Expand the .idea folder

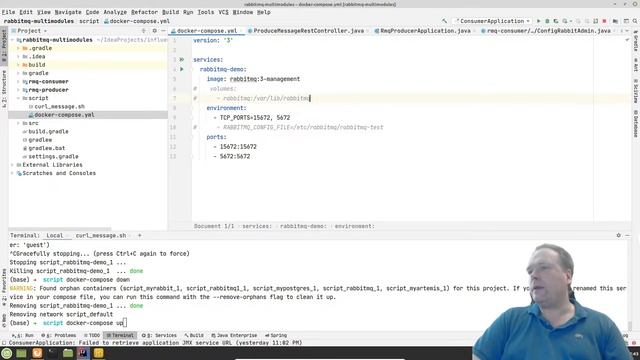pos(18,56)
